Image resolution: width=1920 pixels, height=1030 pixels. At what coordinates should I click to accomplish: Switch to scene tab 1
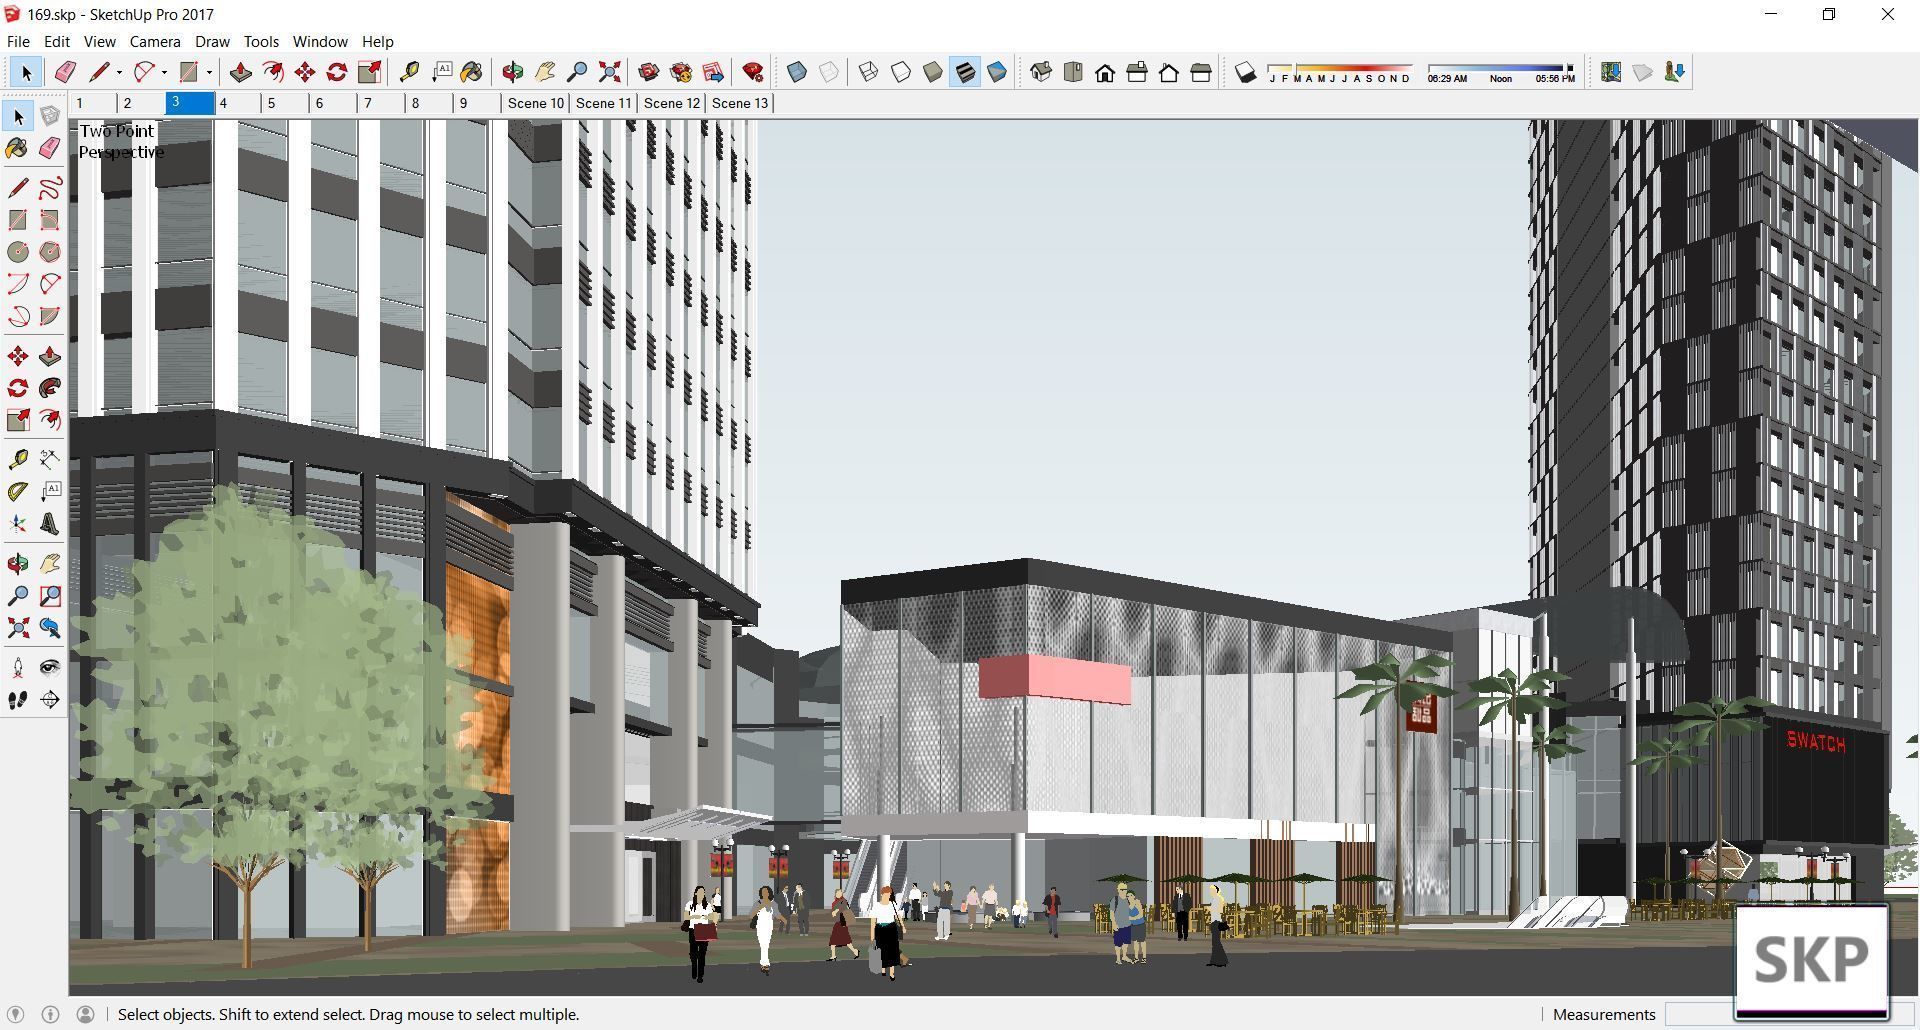pos(94,103)
